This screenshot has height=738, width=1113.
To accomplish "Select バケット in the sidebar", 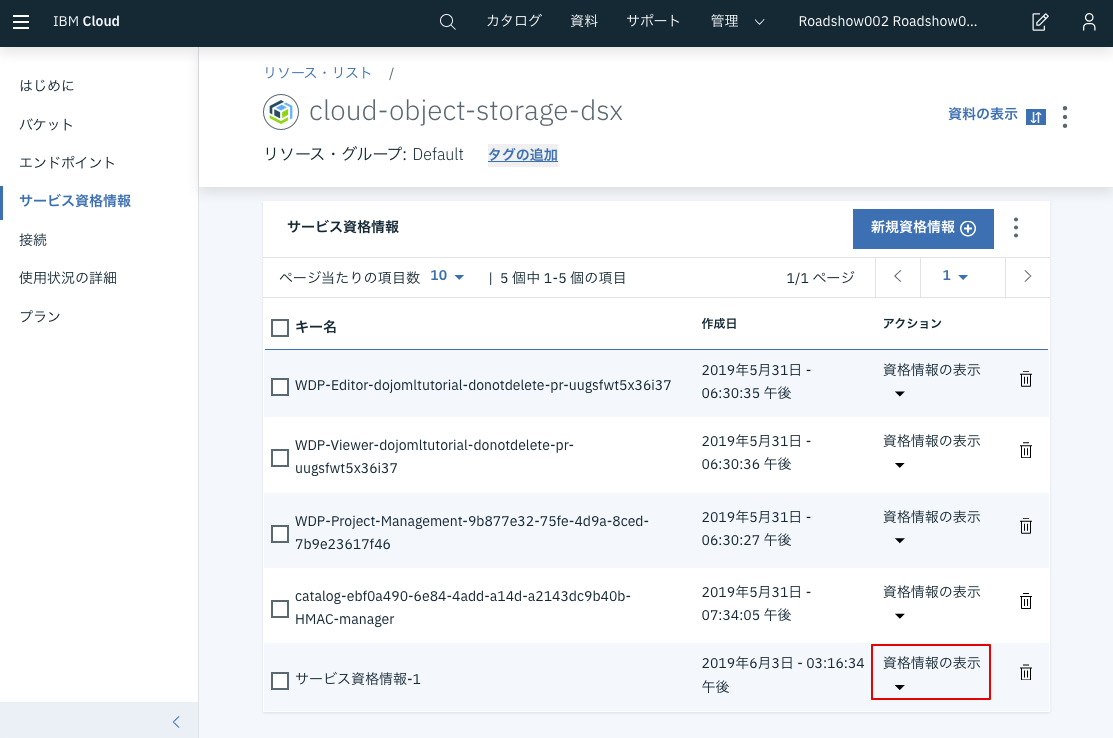I will (x=46, y=125).
